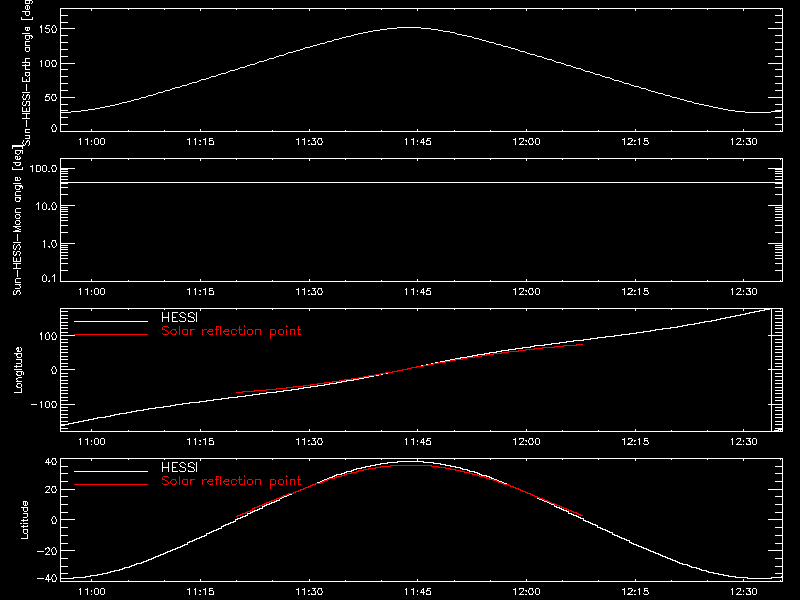Click white HESSI legend line in Longitude plot
The image size is (800, 600).
pos(111,321)
